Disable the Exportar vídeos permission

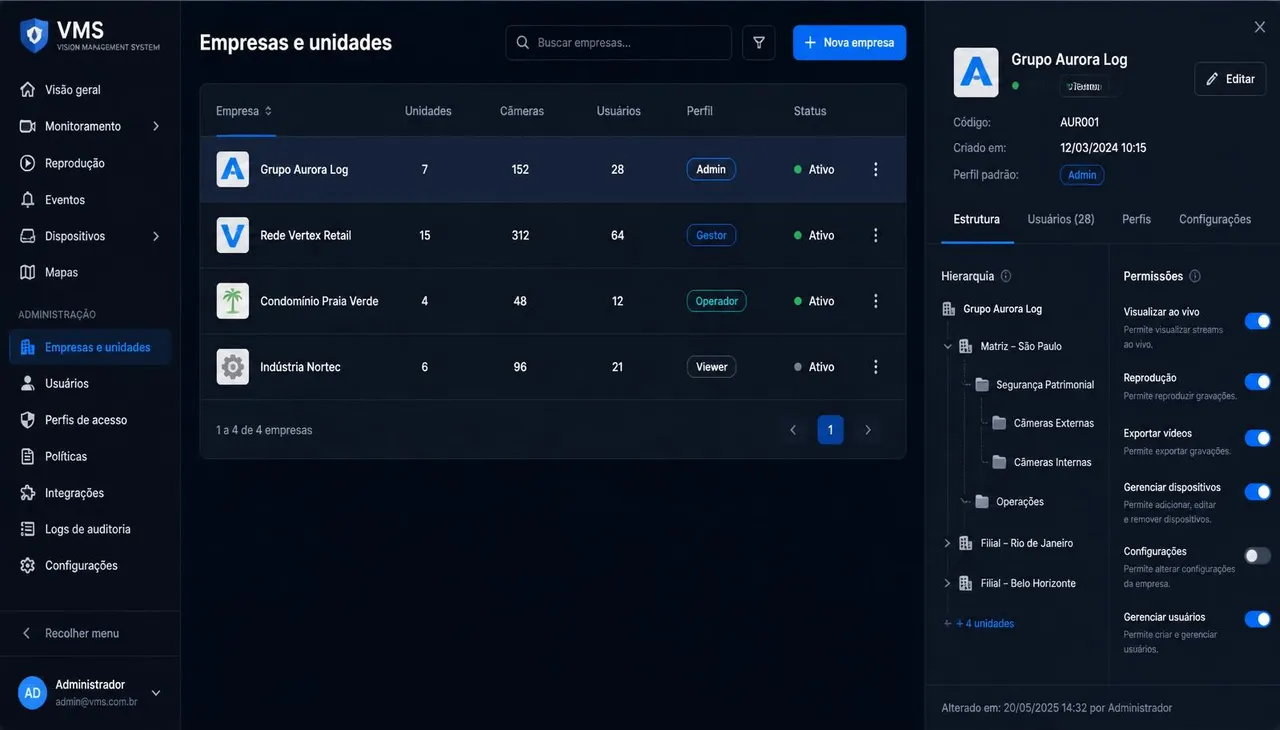point(1257,438)
